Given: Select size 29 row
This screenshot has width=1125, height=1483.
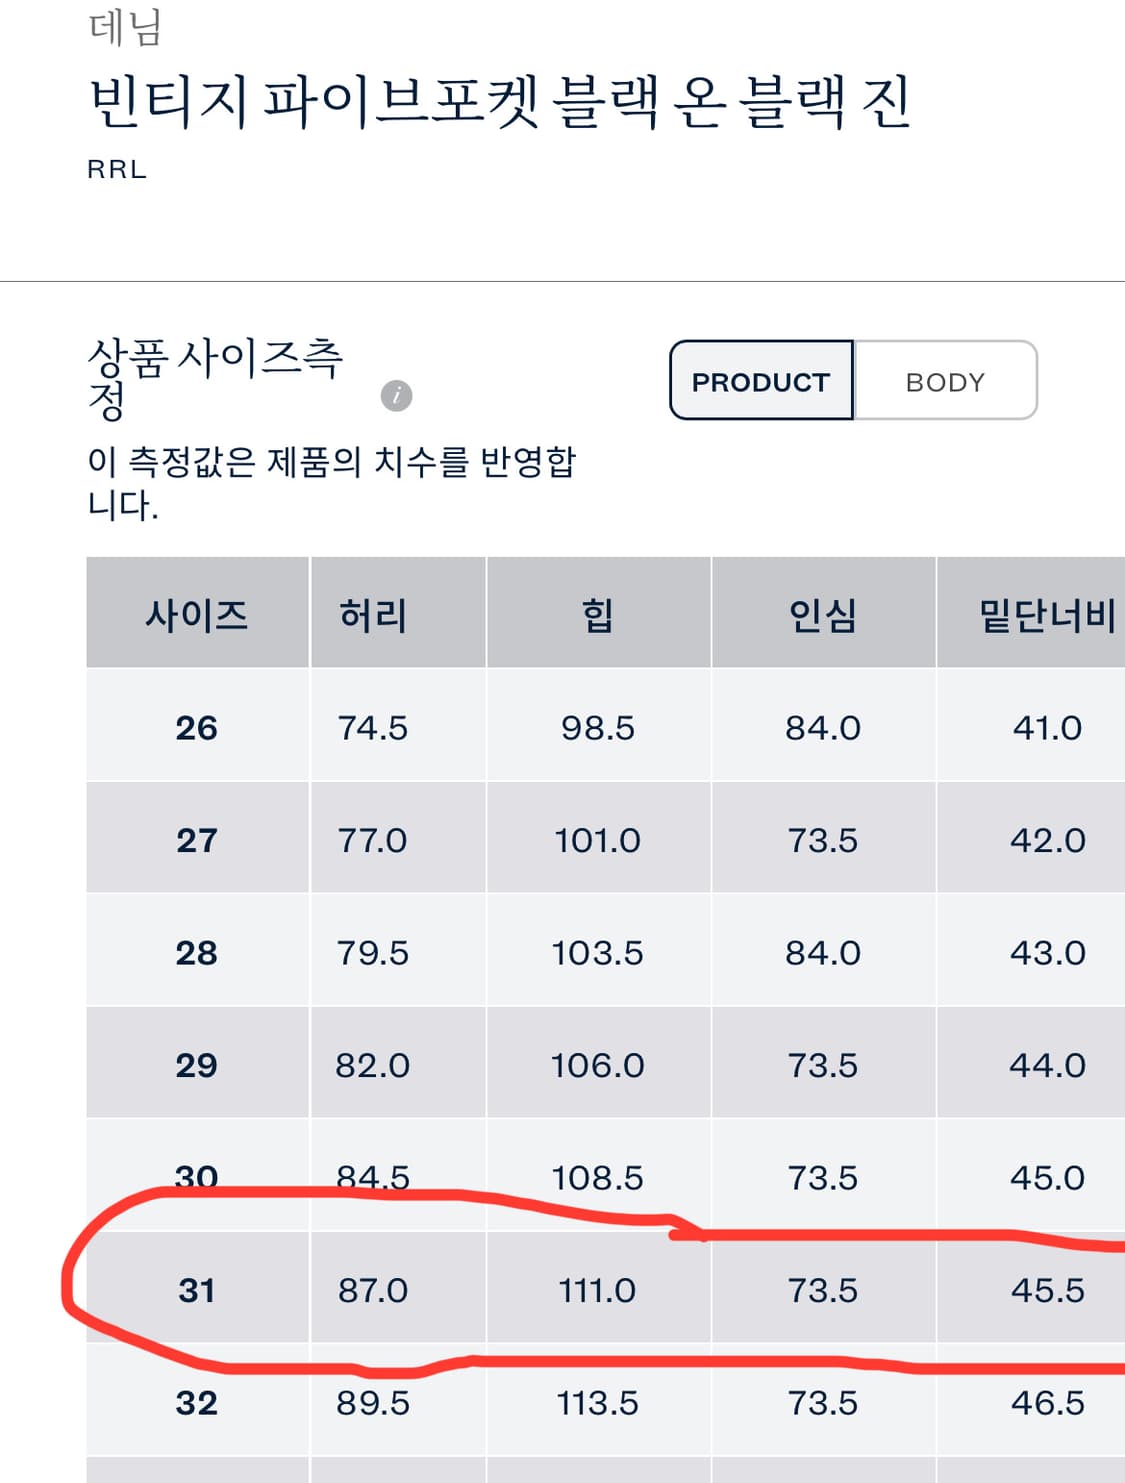Looking at the screenshot, I should (197, 1065).
